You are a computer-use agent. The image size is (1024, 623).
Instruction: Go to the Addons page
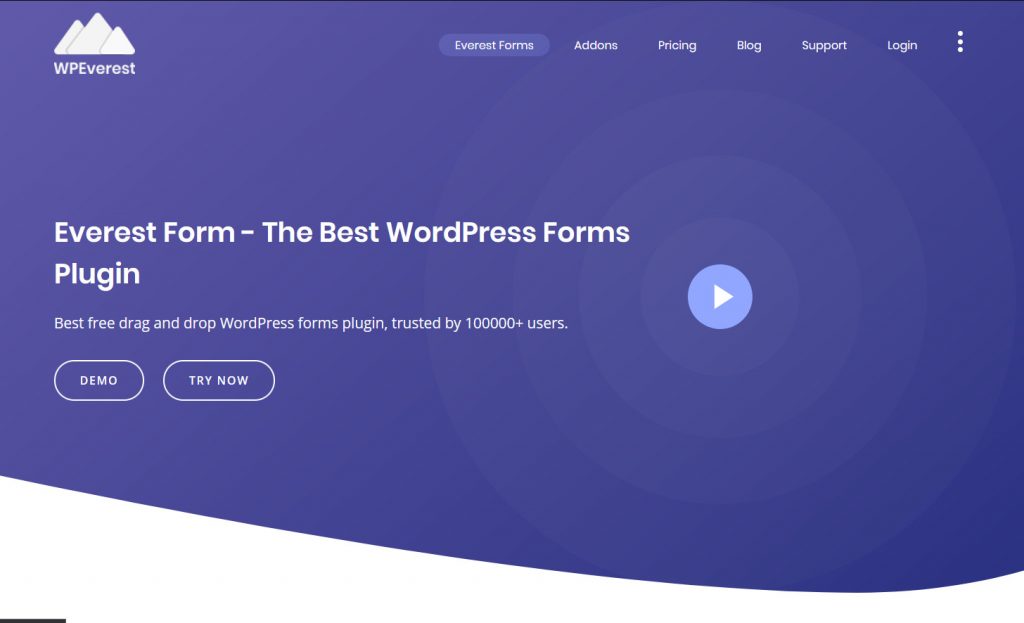[596, 45]
